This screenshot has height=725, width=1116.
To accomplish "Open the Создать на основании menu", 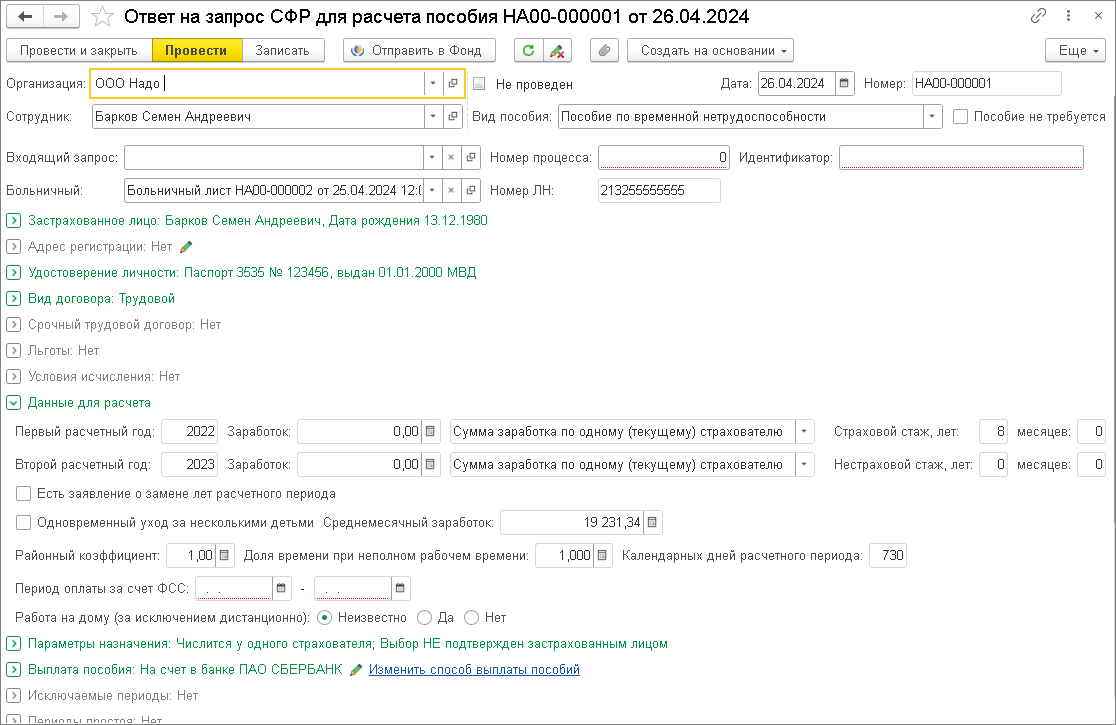I will point(710,51).
